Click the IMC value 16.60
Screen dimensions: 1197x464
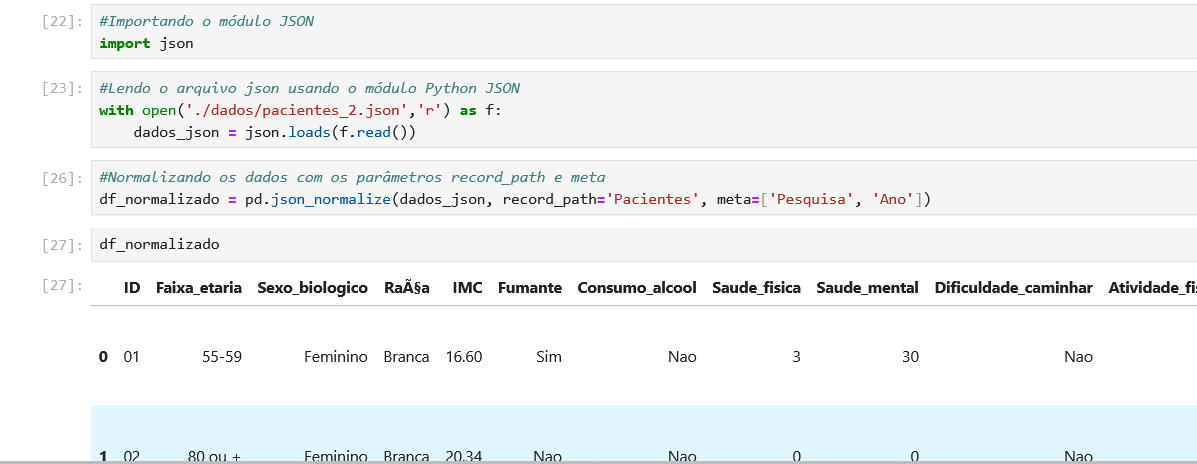[464, 356]
